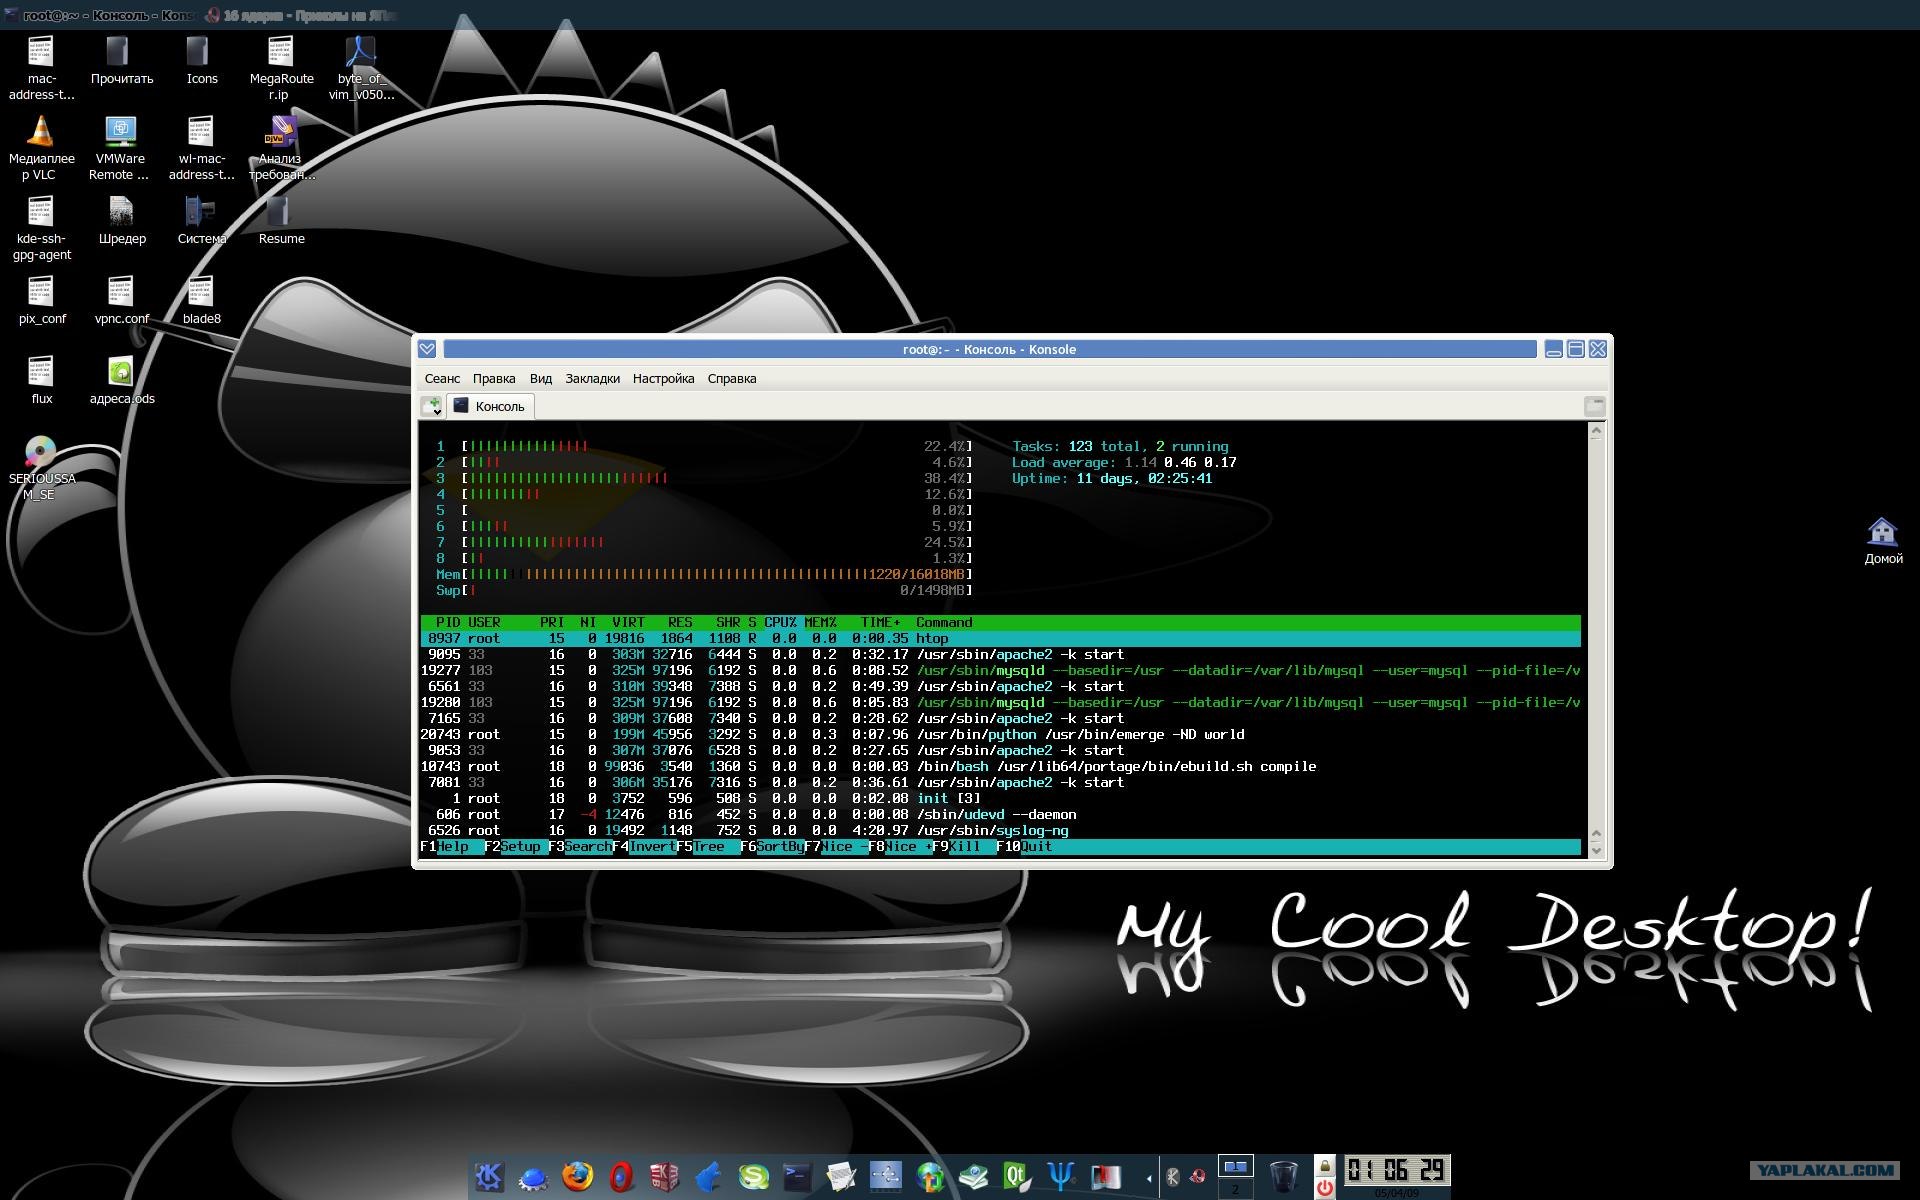The height and width of the screenshot is (1200, 1920).
Task: Launch Firefox from the panel
Action: [x=577, y=1177]
